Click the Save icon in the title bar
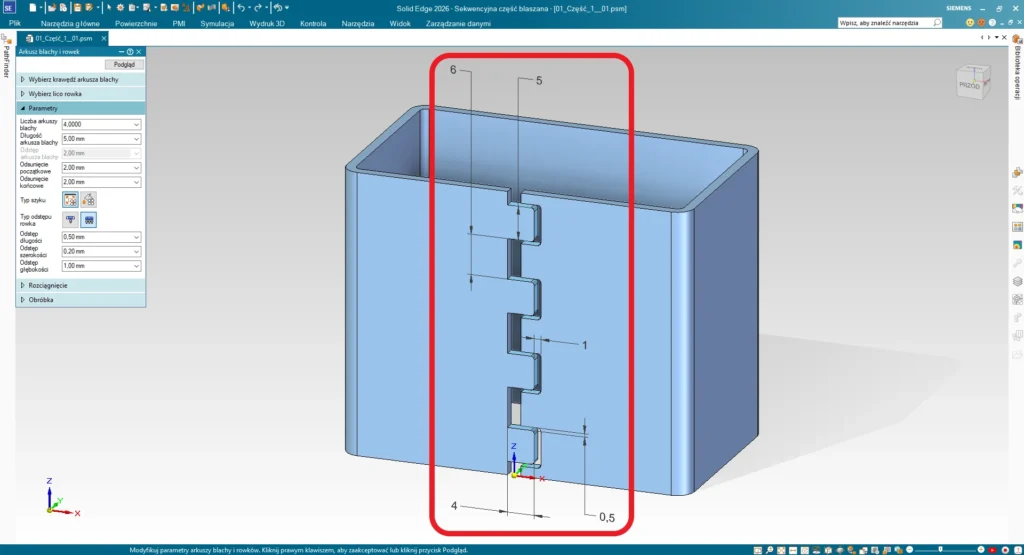This screenshot has width=1024, height=555. [76, 8]
